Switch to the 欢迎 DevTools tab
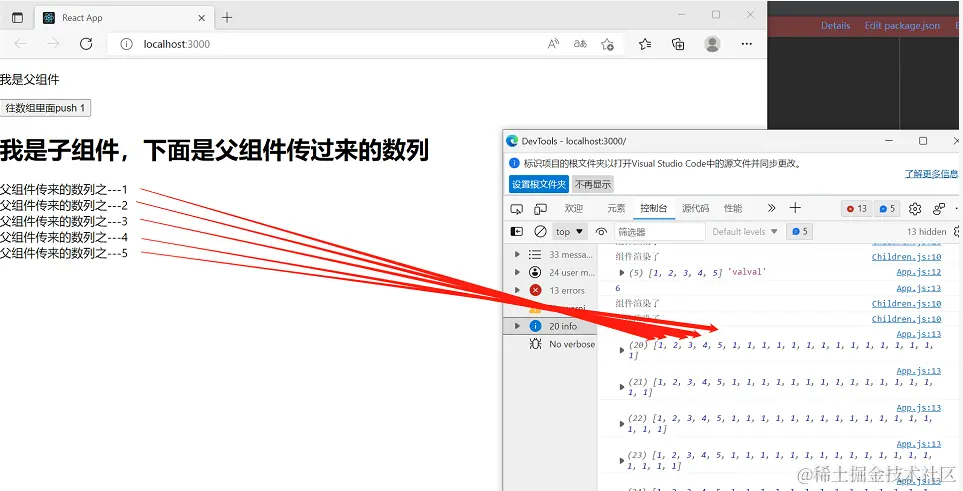This screenshot has height=491, width=963. (574, 208)
